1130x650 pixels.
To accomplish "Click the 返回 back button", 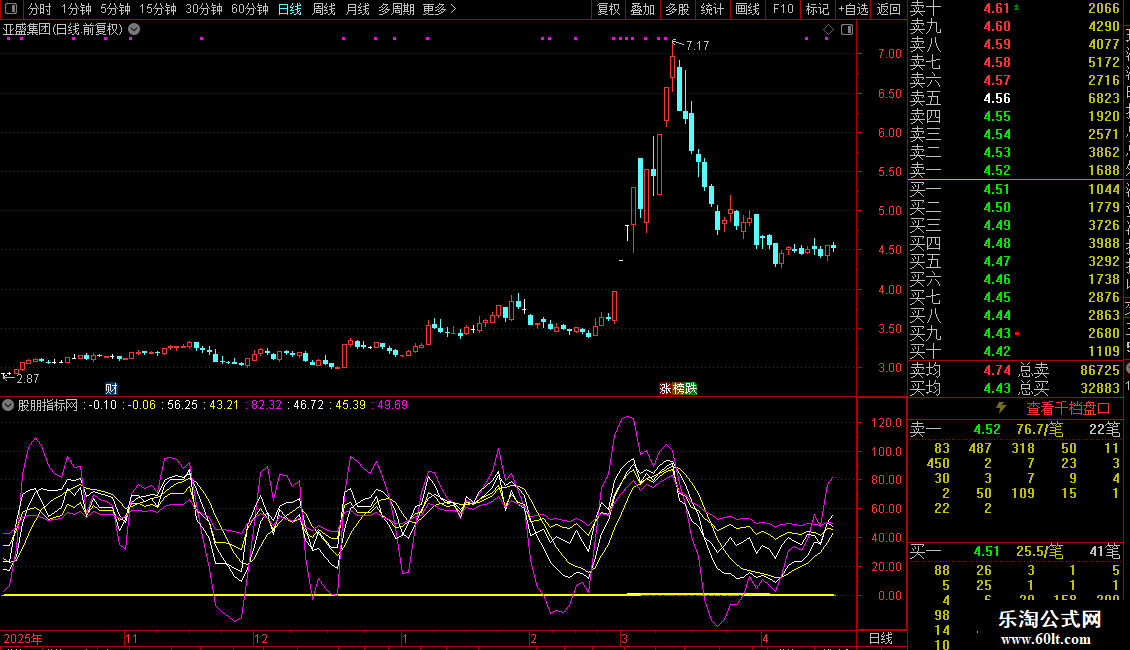I will click(x=889, y=9).
